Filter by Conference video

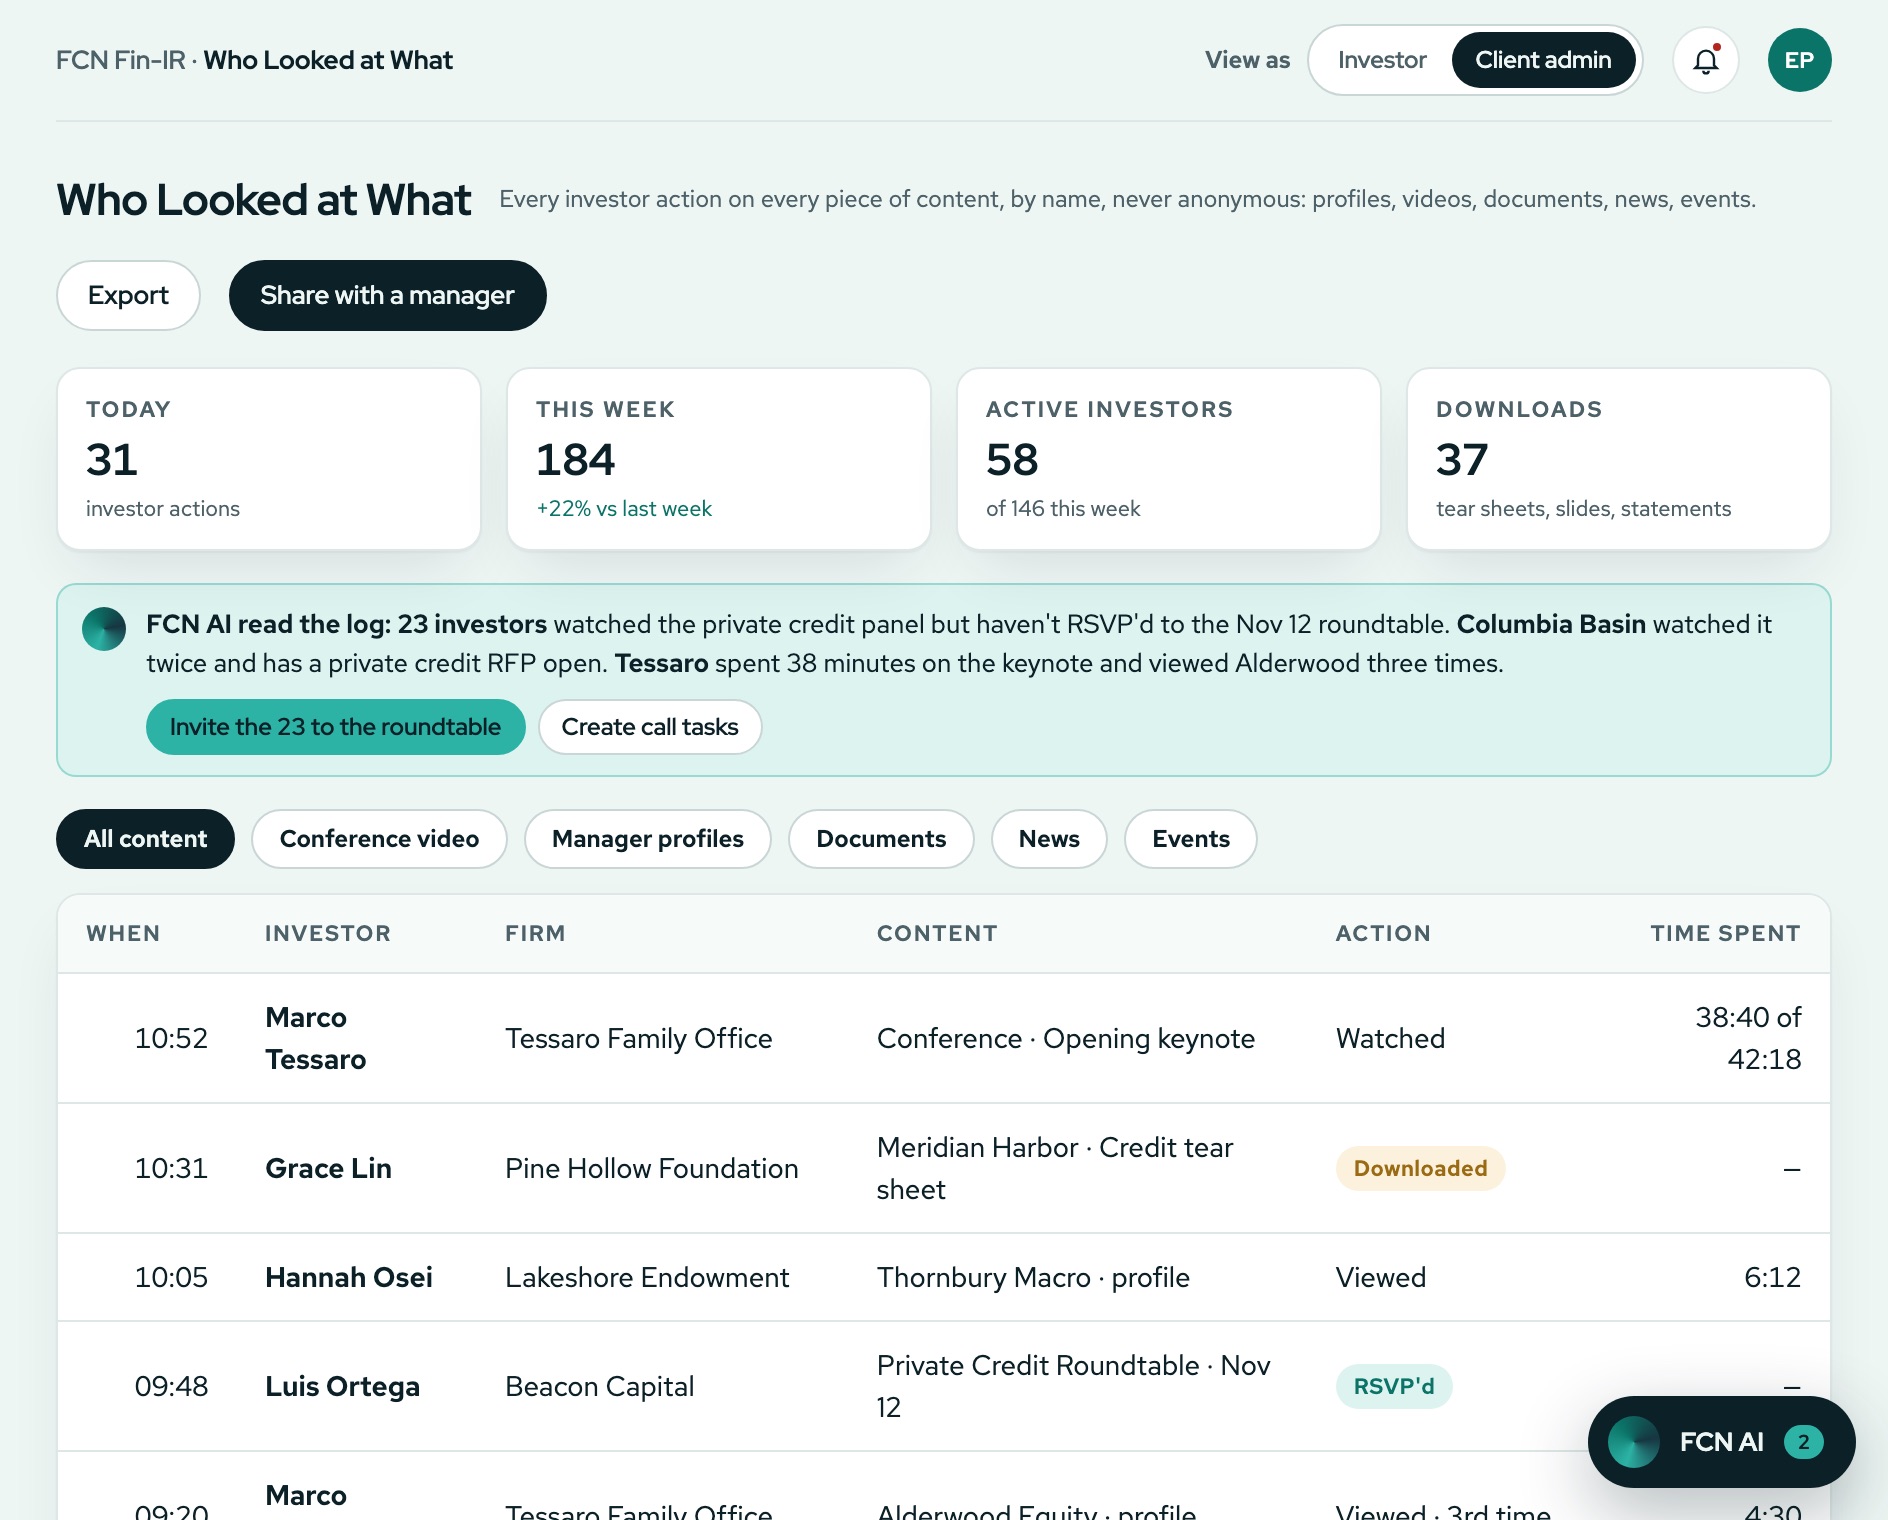point(379,839)
